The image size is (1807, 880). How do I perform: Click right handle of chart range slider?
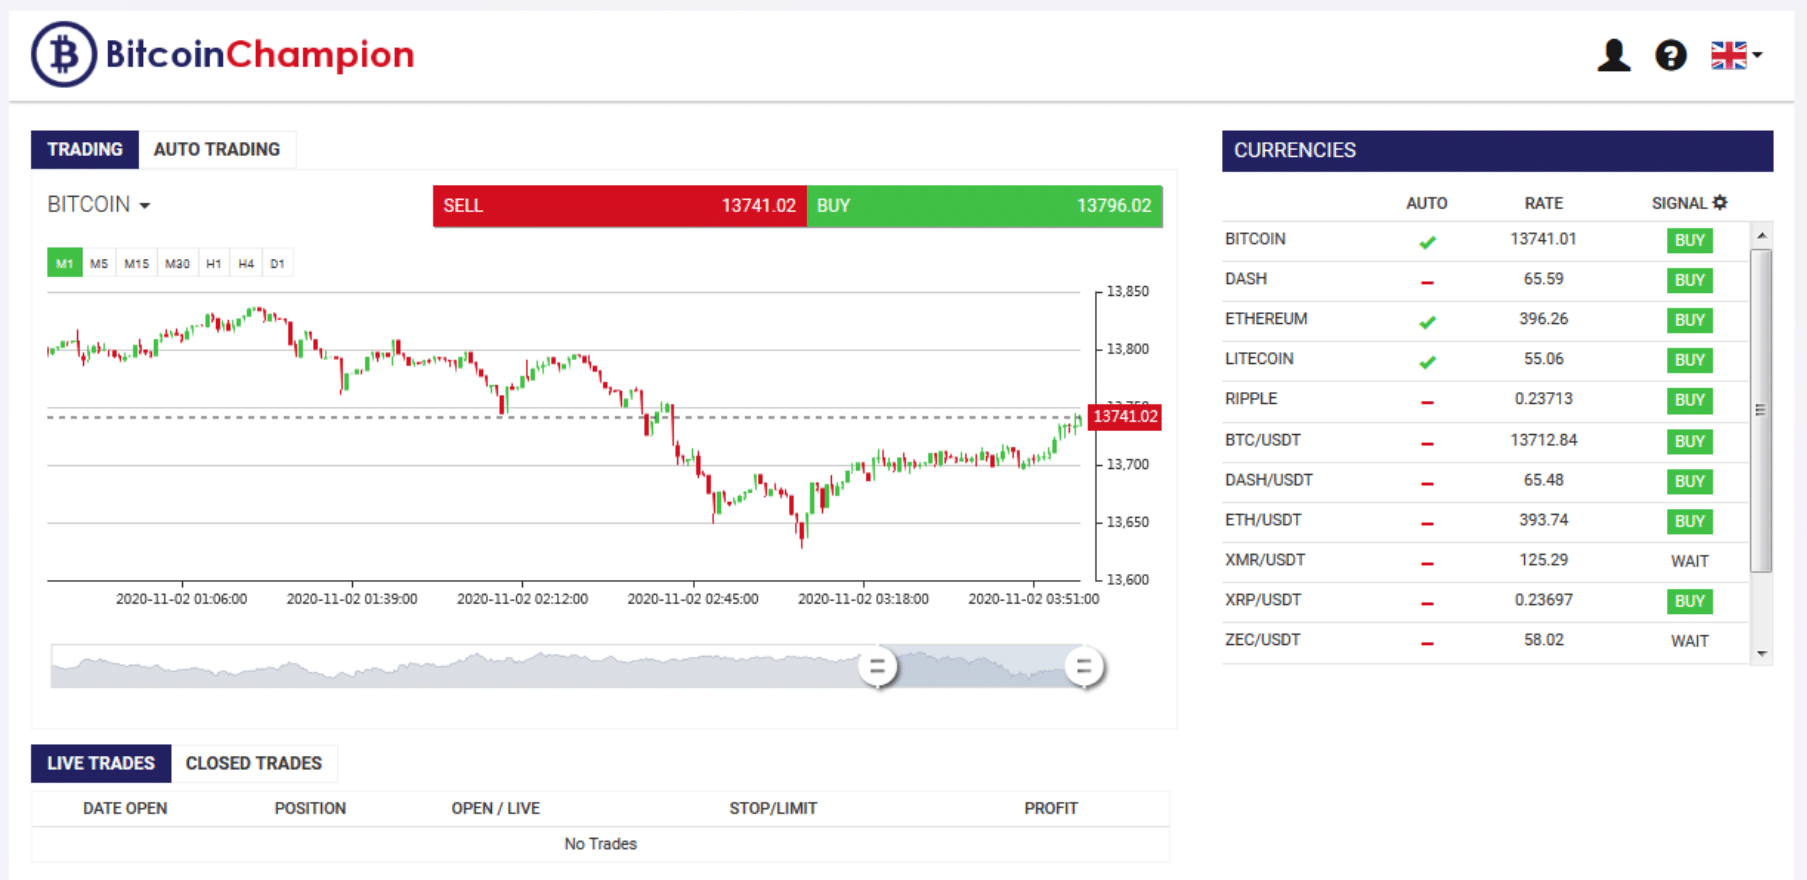coord(1084,667)
